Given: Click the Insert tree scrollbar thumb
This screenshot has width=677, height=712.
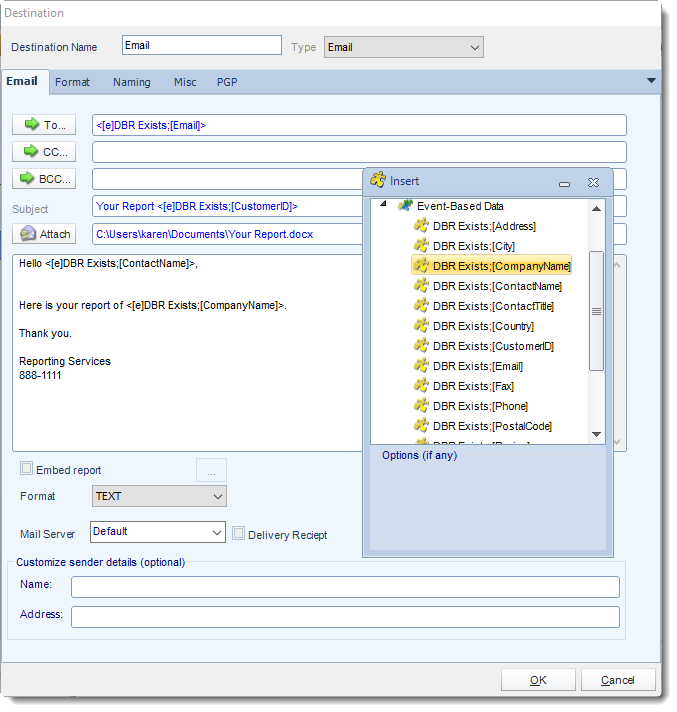Looking at the screenshot, I should pyautogui.click(x=597, y=311).
